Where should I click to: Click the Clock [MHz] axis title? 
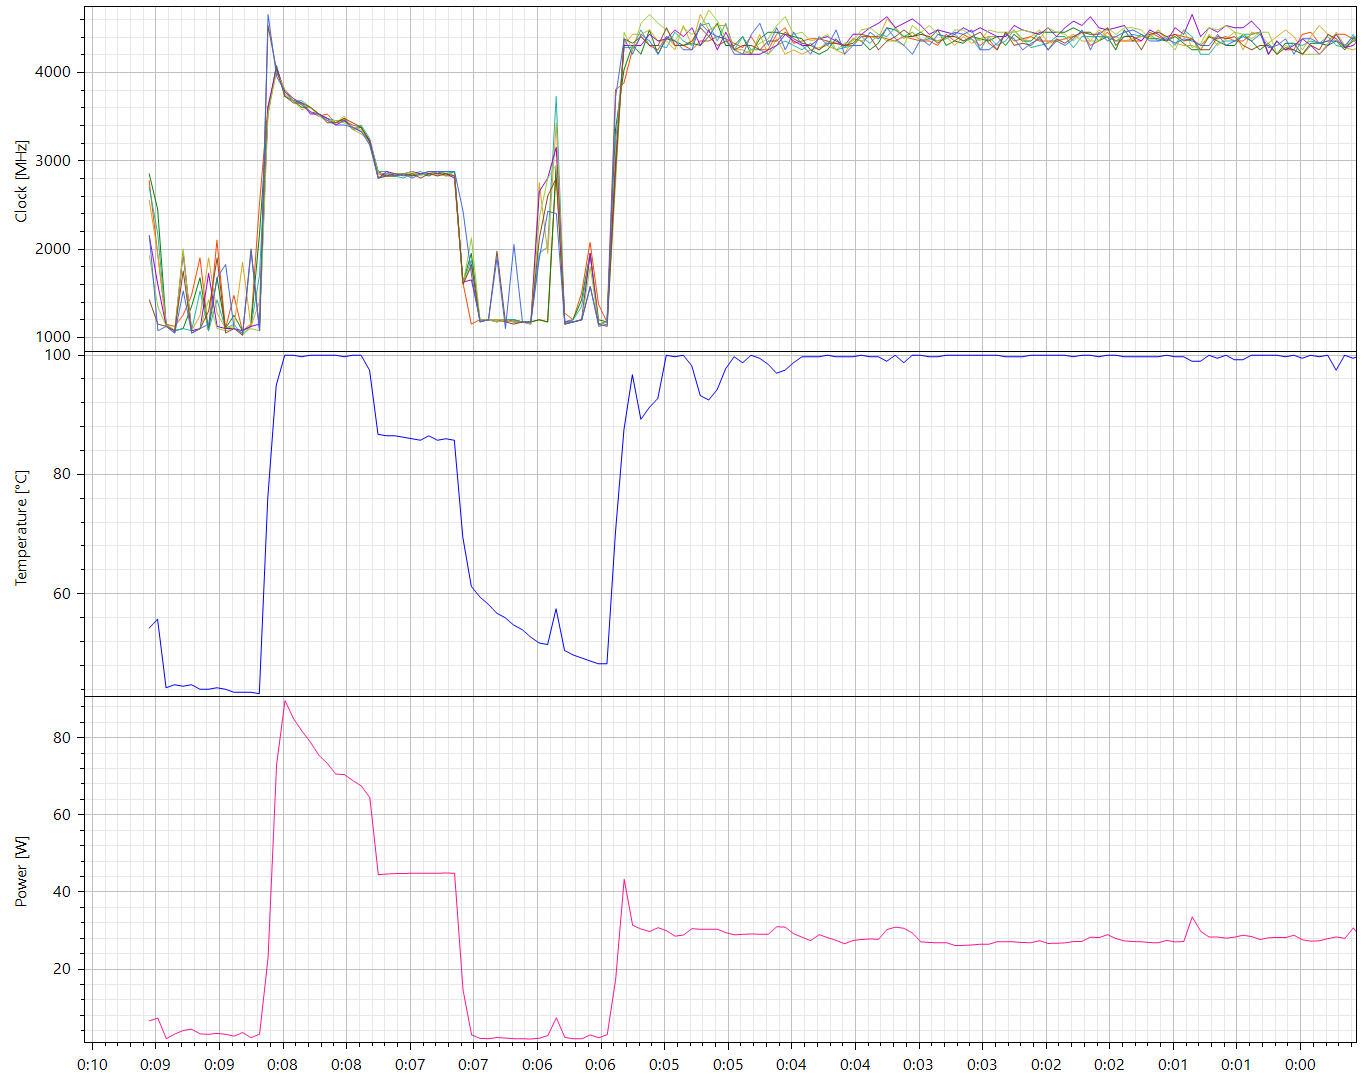click(21, 181)
